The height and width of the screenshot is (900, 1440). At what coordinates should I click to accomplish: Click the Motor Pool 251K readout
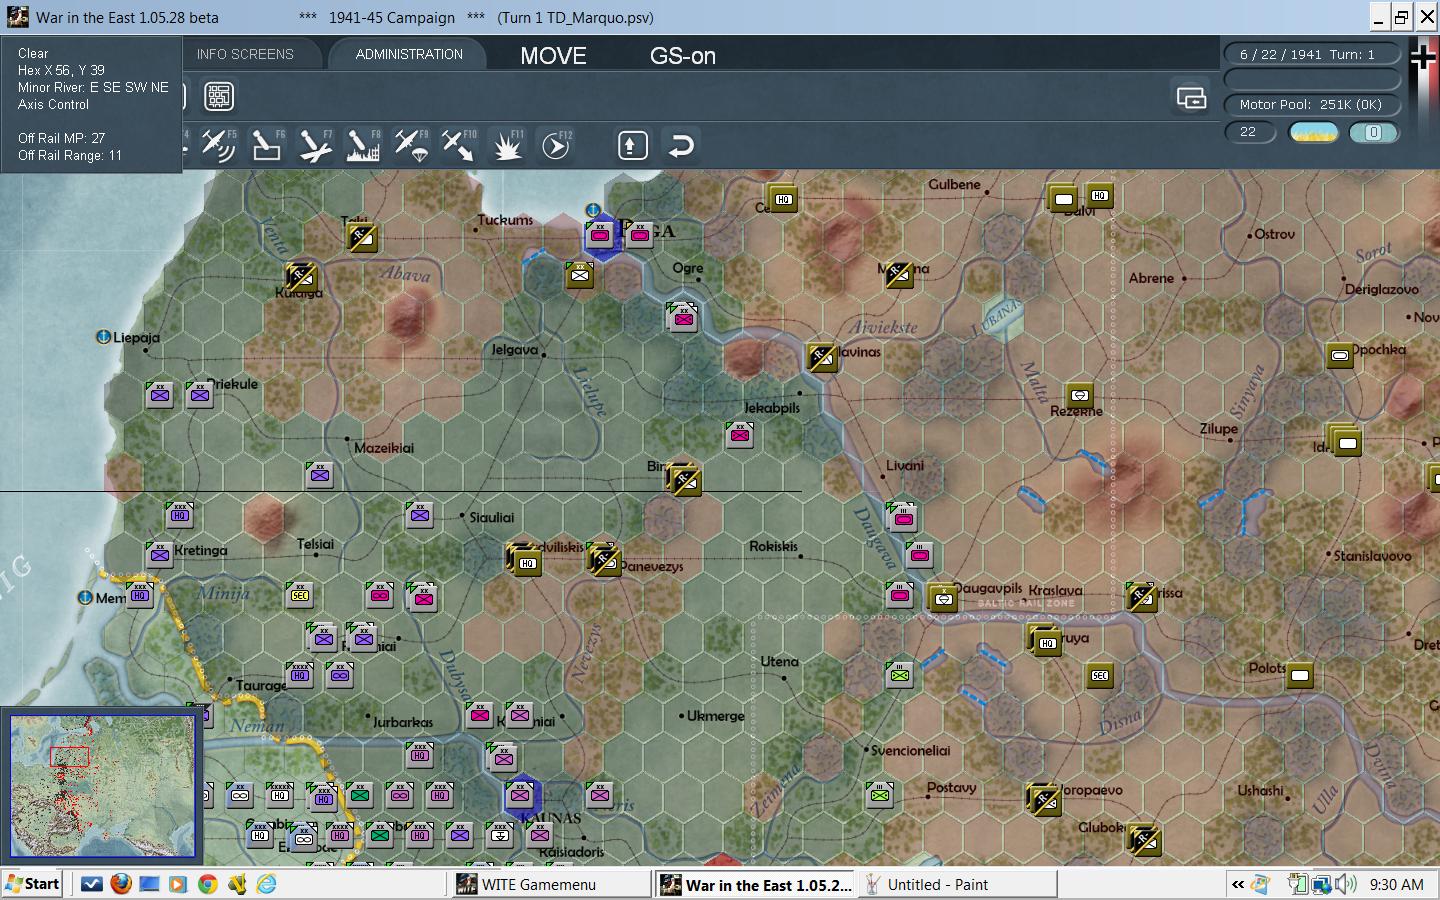pos(1312,104)
